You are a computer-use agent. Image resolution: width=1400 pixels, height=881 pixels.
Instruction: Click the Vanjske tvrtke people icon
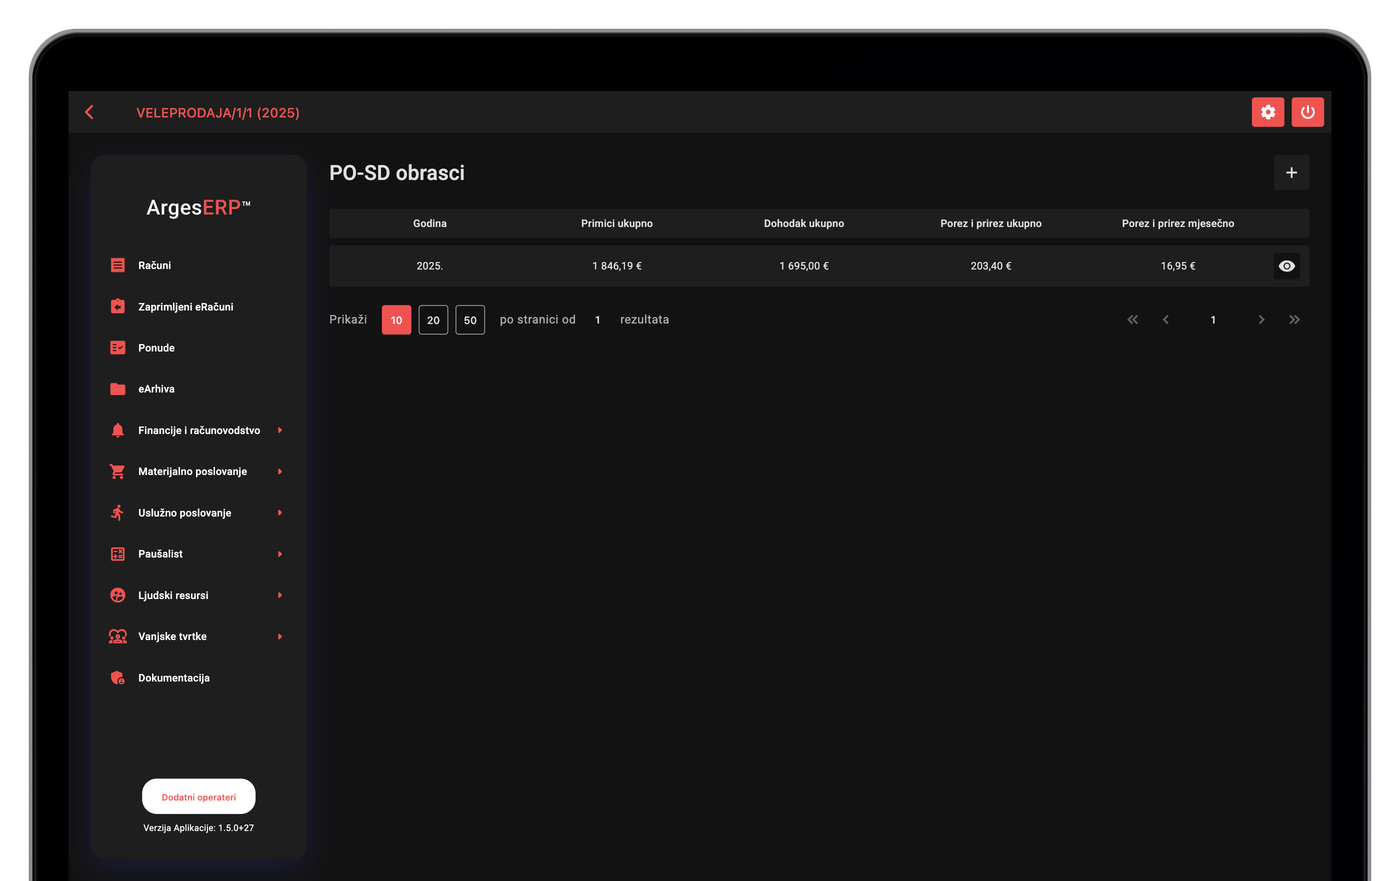click(x=118, y=636)
